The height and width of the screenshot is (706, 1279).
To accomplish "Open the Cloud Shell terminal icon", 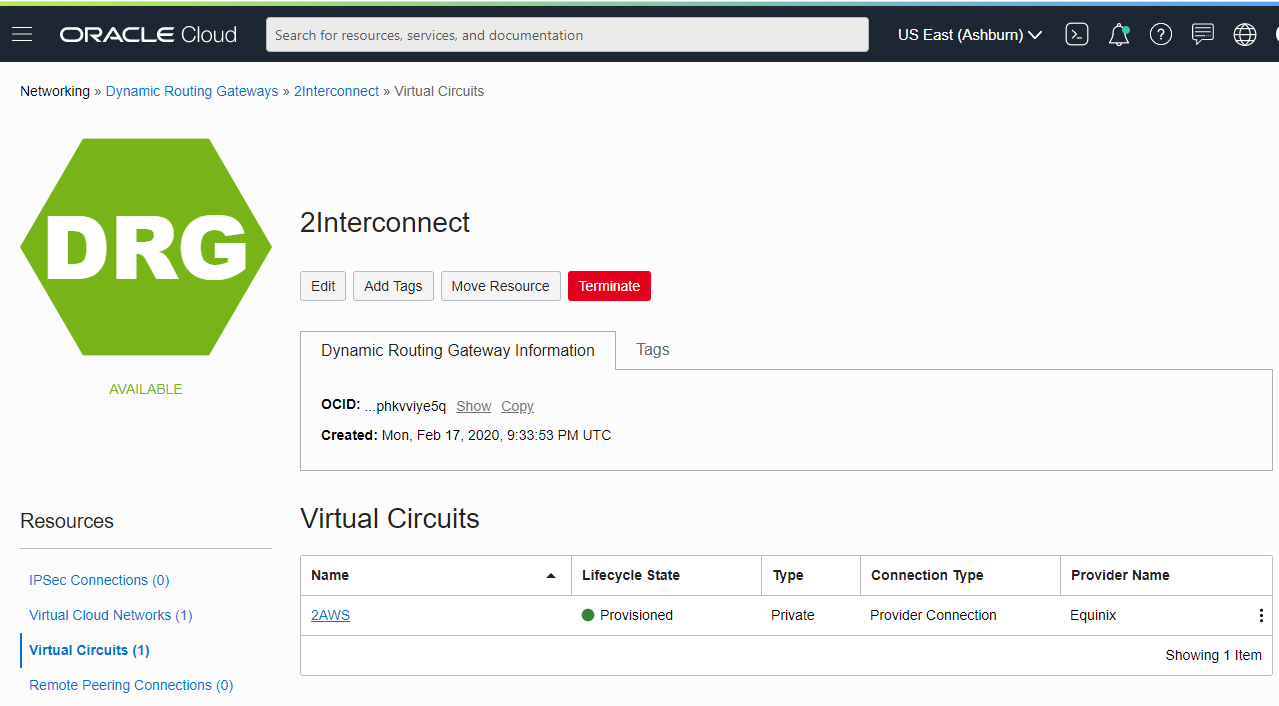I will click(1077, 35).
